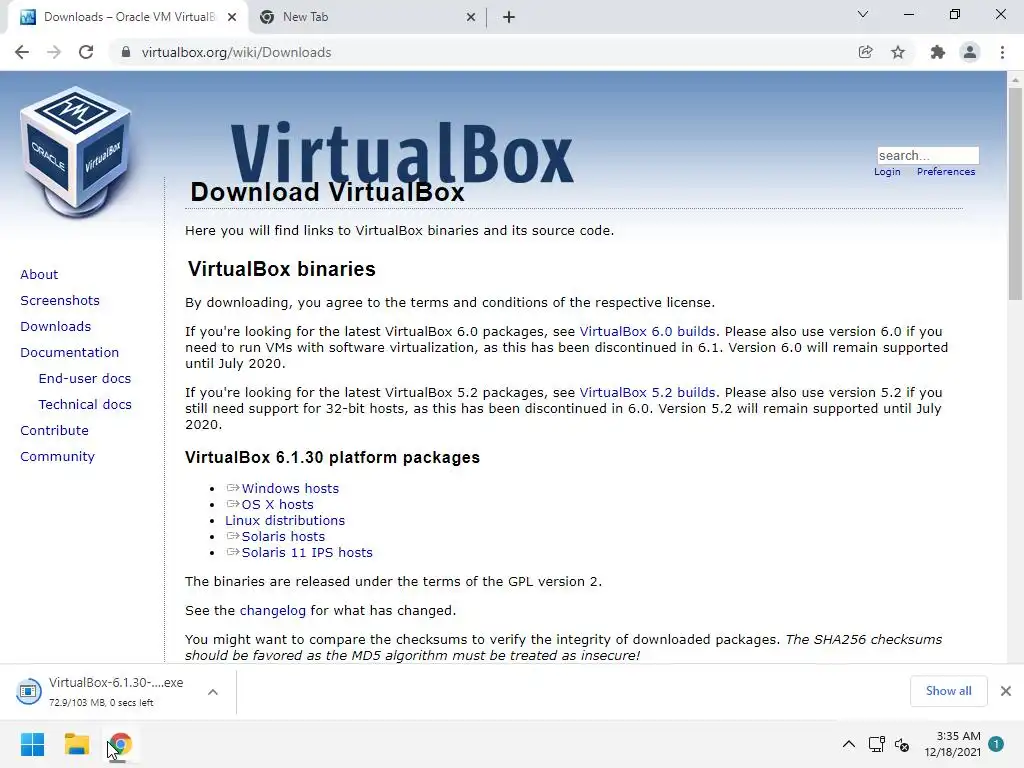
Task: Click the download item's file icon
Action: pos(28,691)
